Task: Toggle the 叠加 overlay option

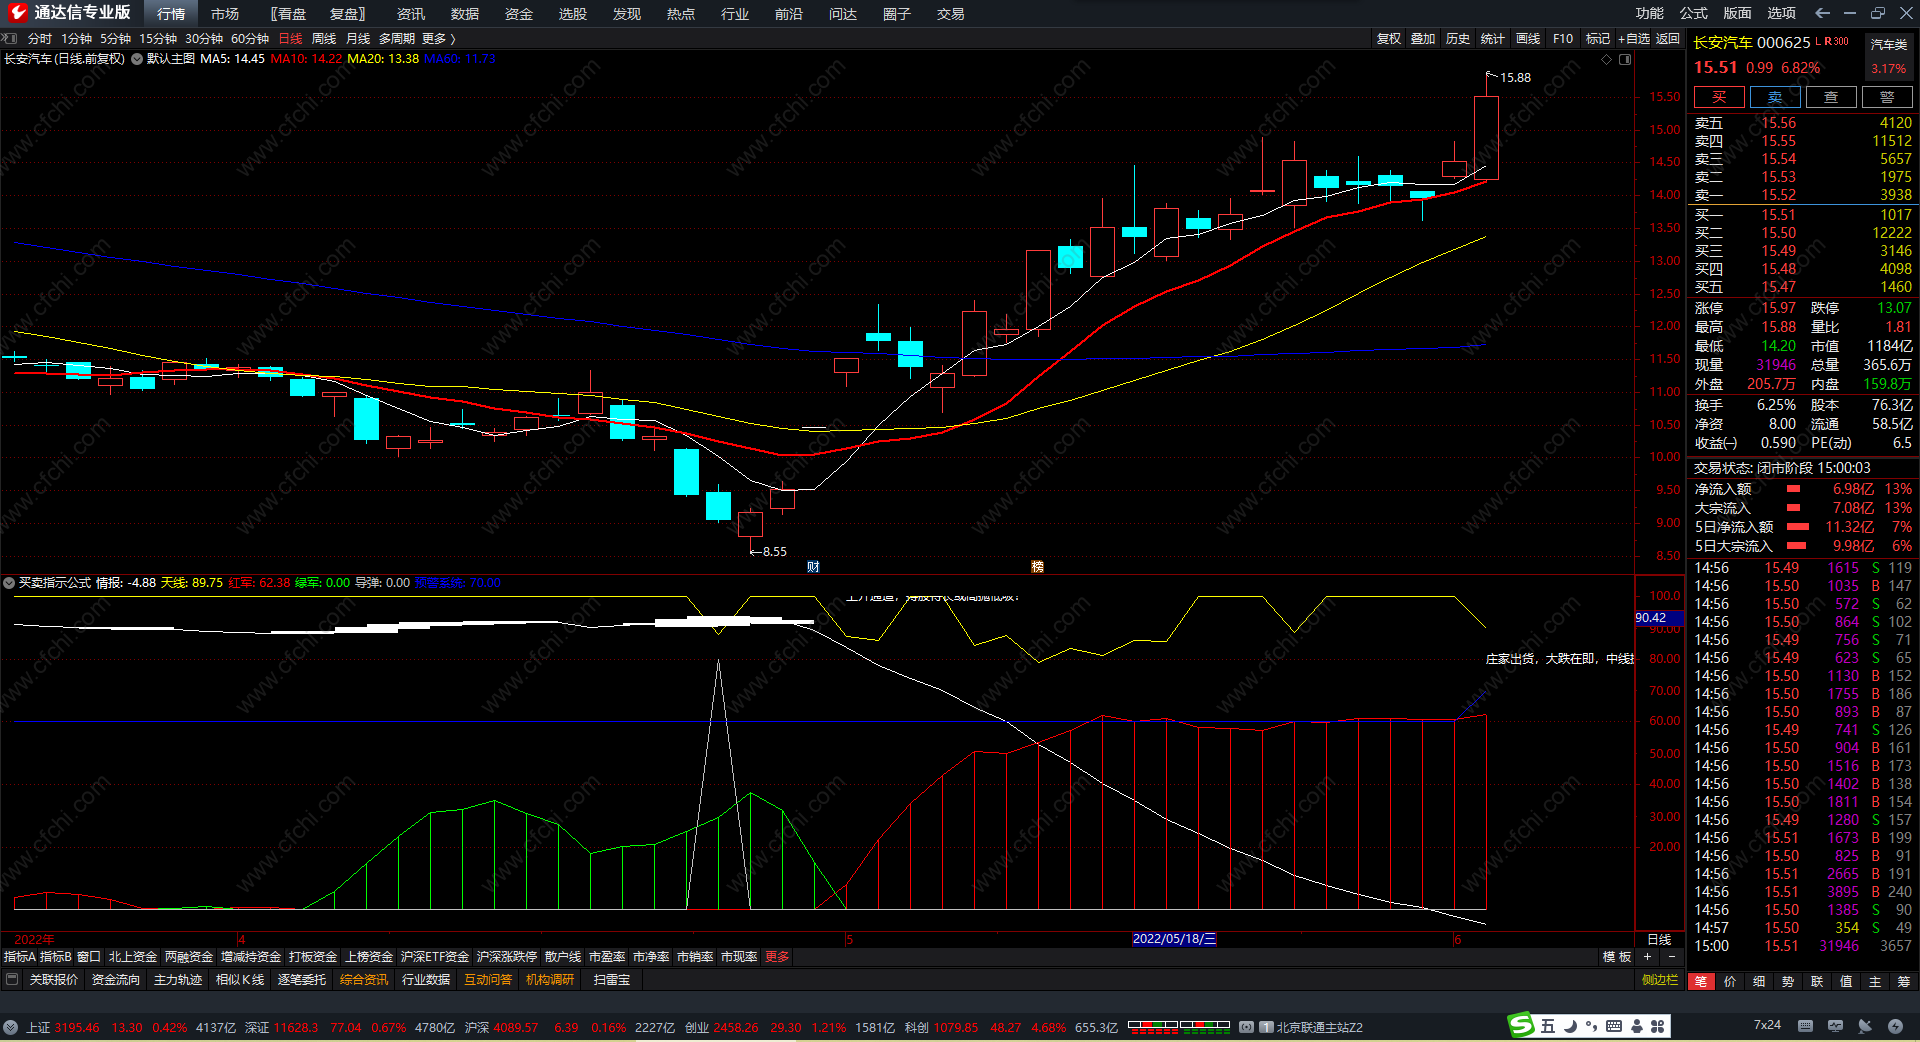Action: coord(1423,39)
